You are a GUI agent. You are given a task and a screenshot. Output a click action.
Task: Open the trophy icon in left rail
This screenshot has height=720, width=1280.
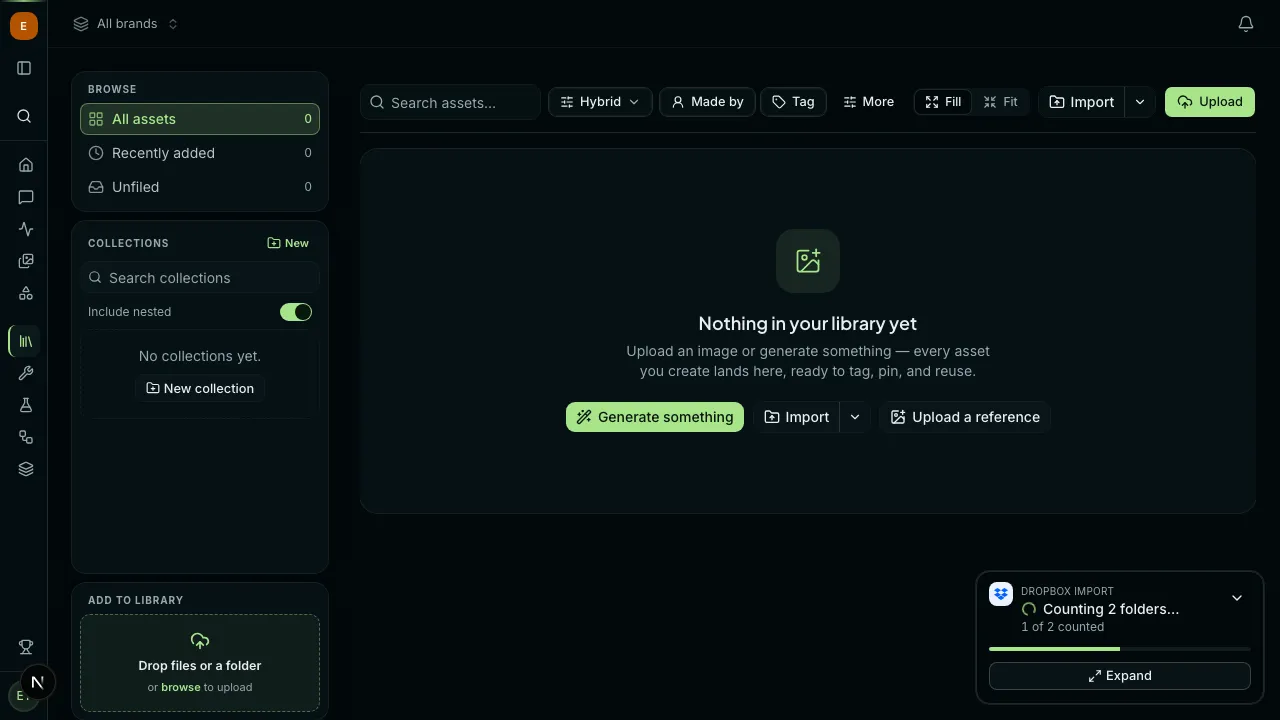26,648
